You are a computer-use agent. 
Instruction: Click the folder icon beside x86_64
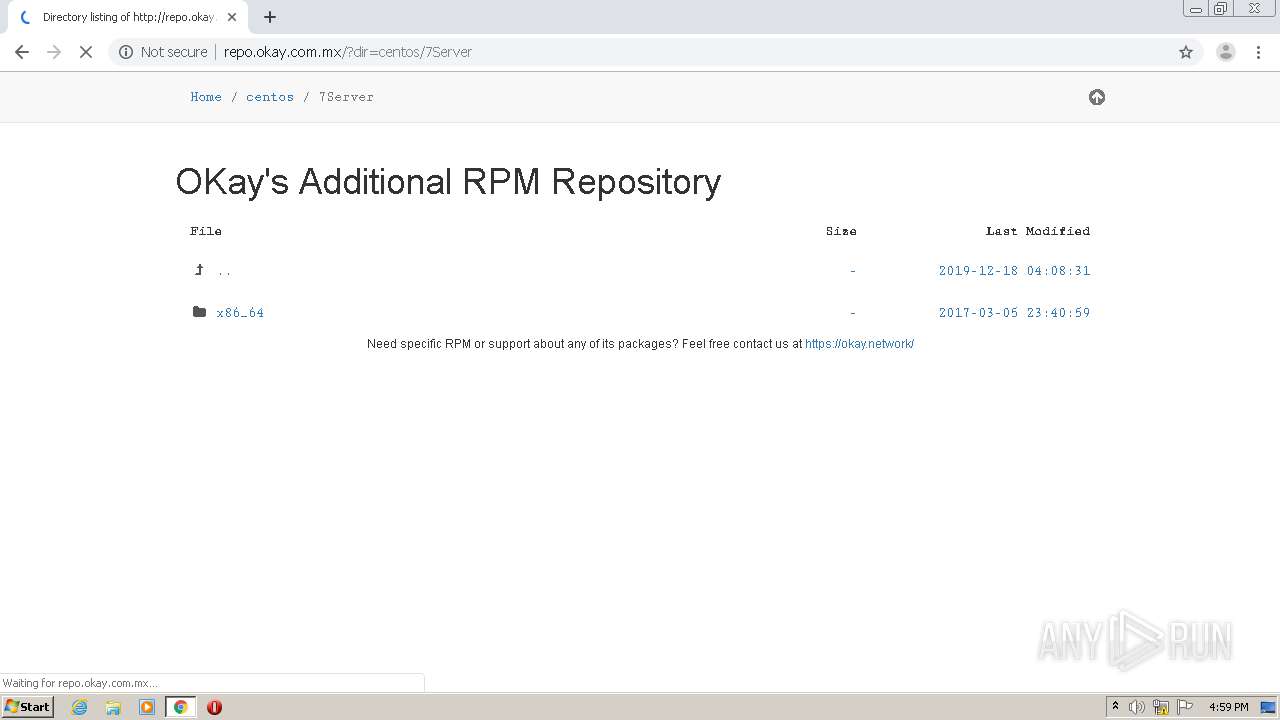click(x=199, y=312)
